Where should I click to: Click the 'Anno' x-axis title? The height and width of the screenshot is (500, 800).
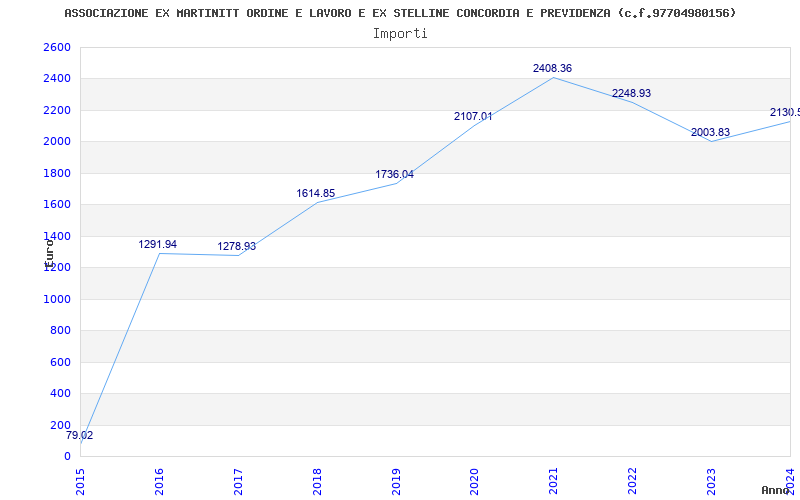click(x=775, y=490)
